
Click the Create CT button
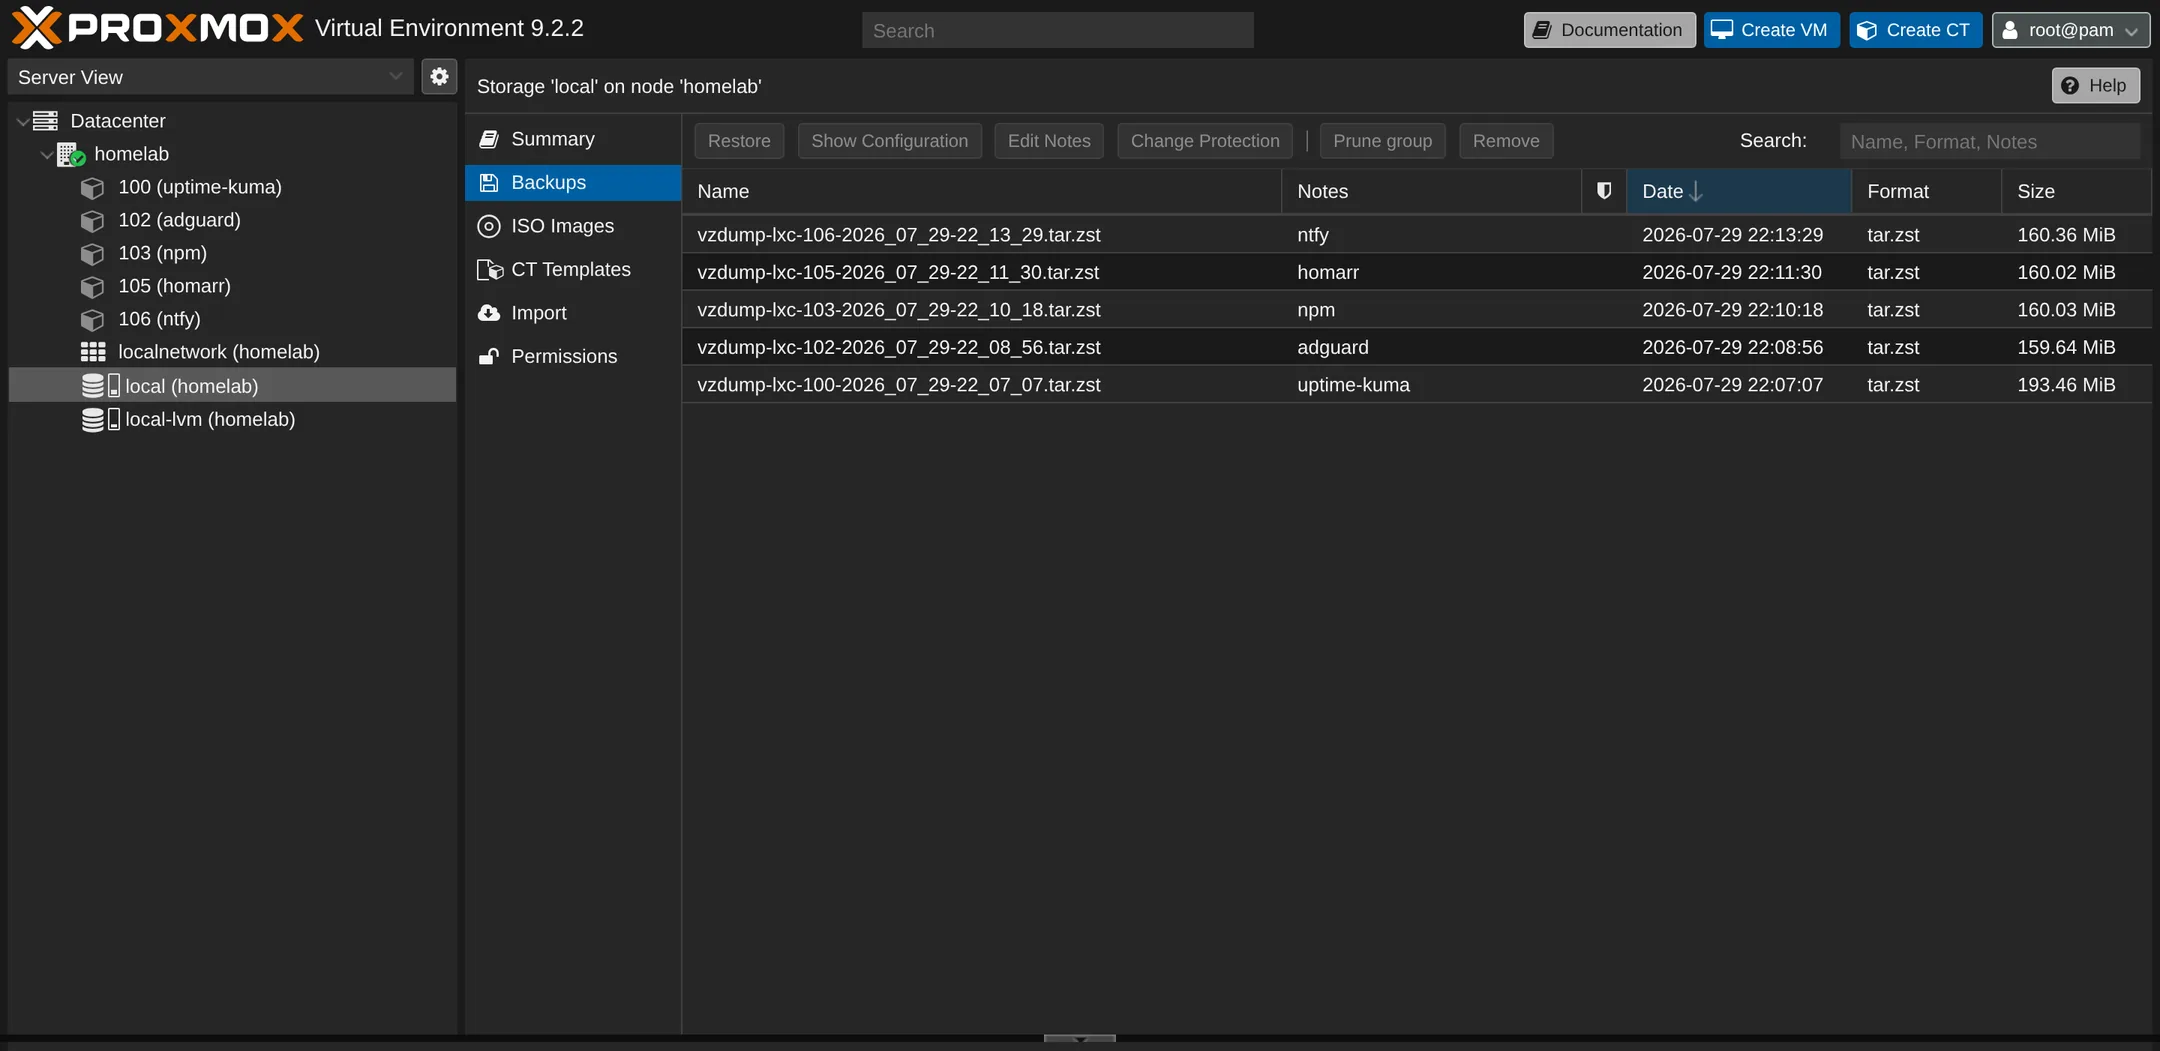[x=1915, y=30]
